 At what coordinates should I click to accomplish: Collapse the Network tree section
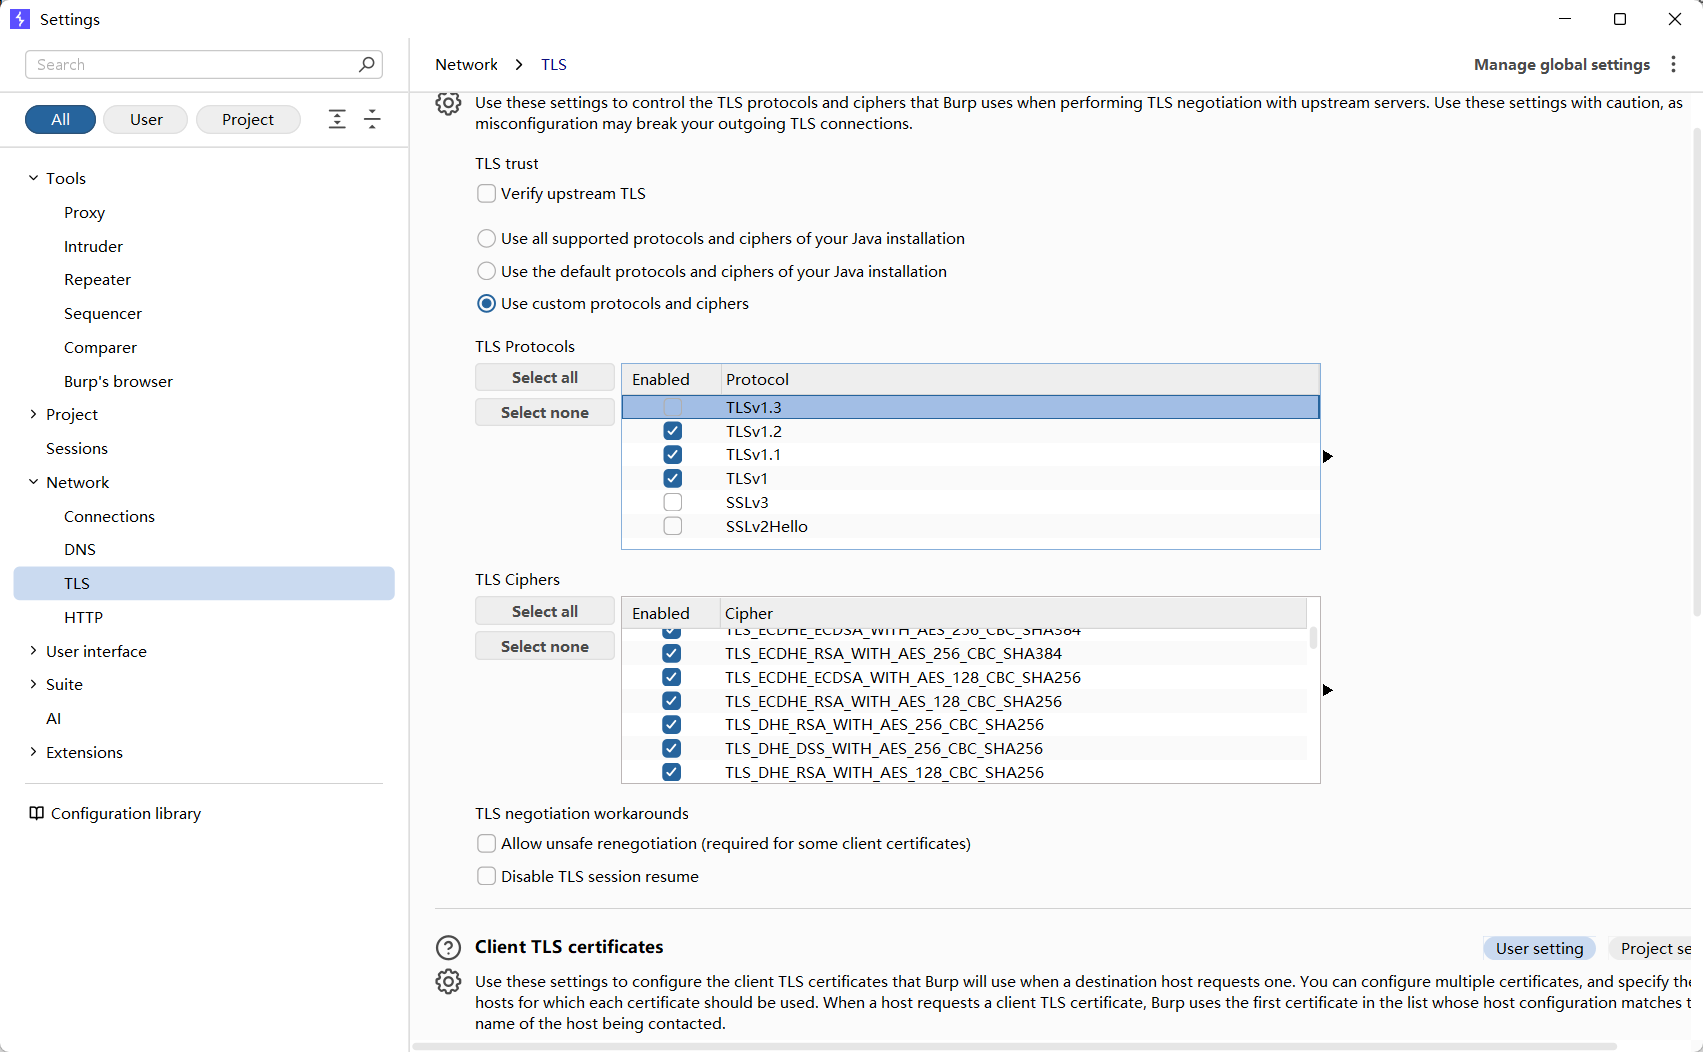click(33, 482)
